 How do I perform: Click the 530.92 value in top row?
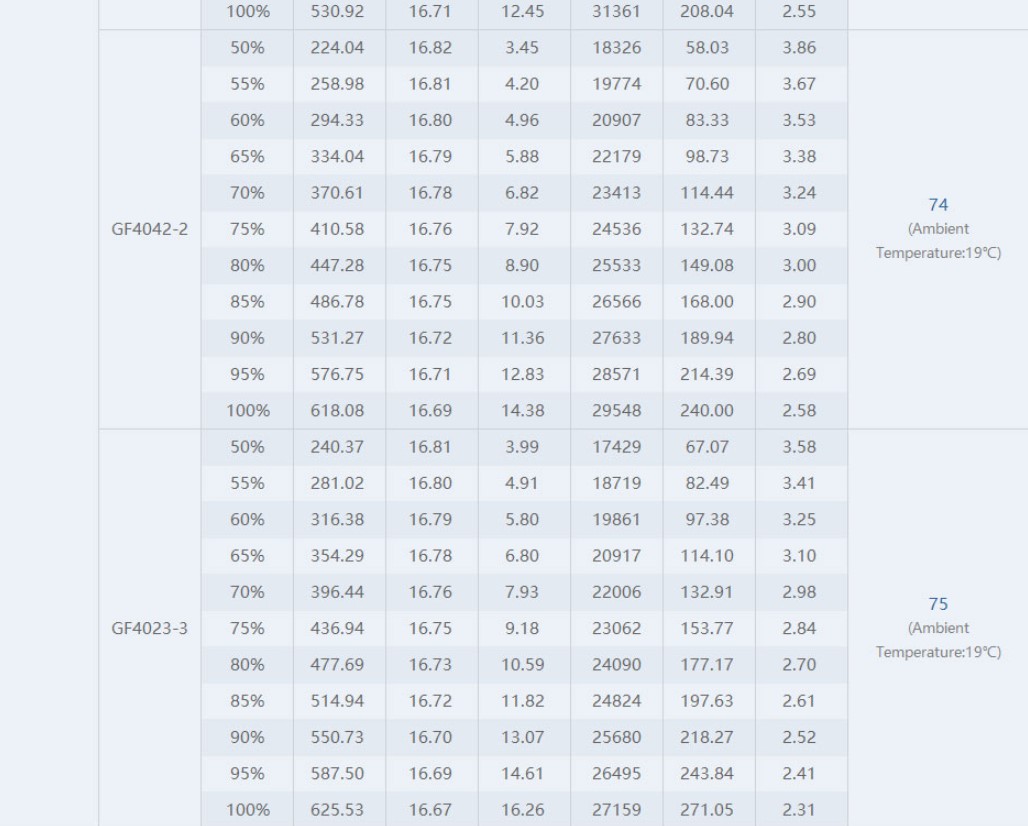click(337, 12)
